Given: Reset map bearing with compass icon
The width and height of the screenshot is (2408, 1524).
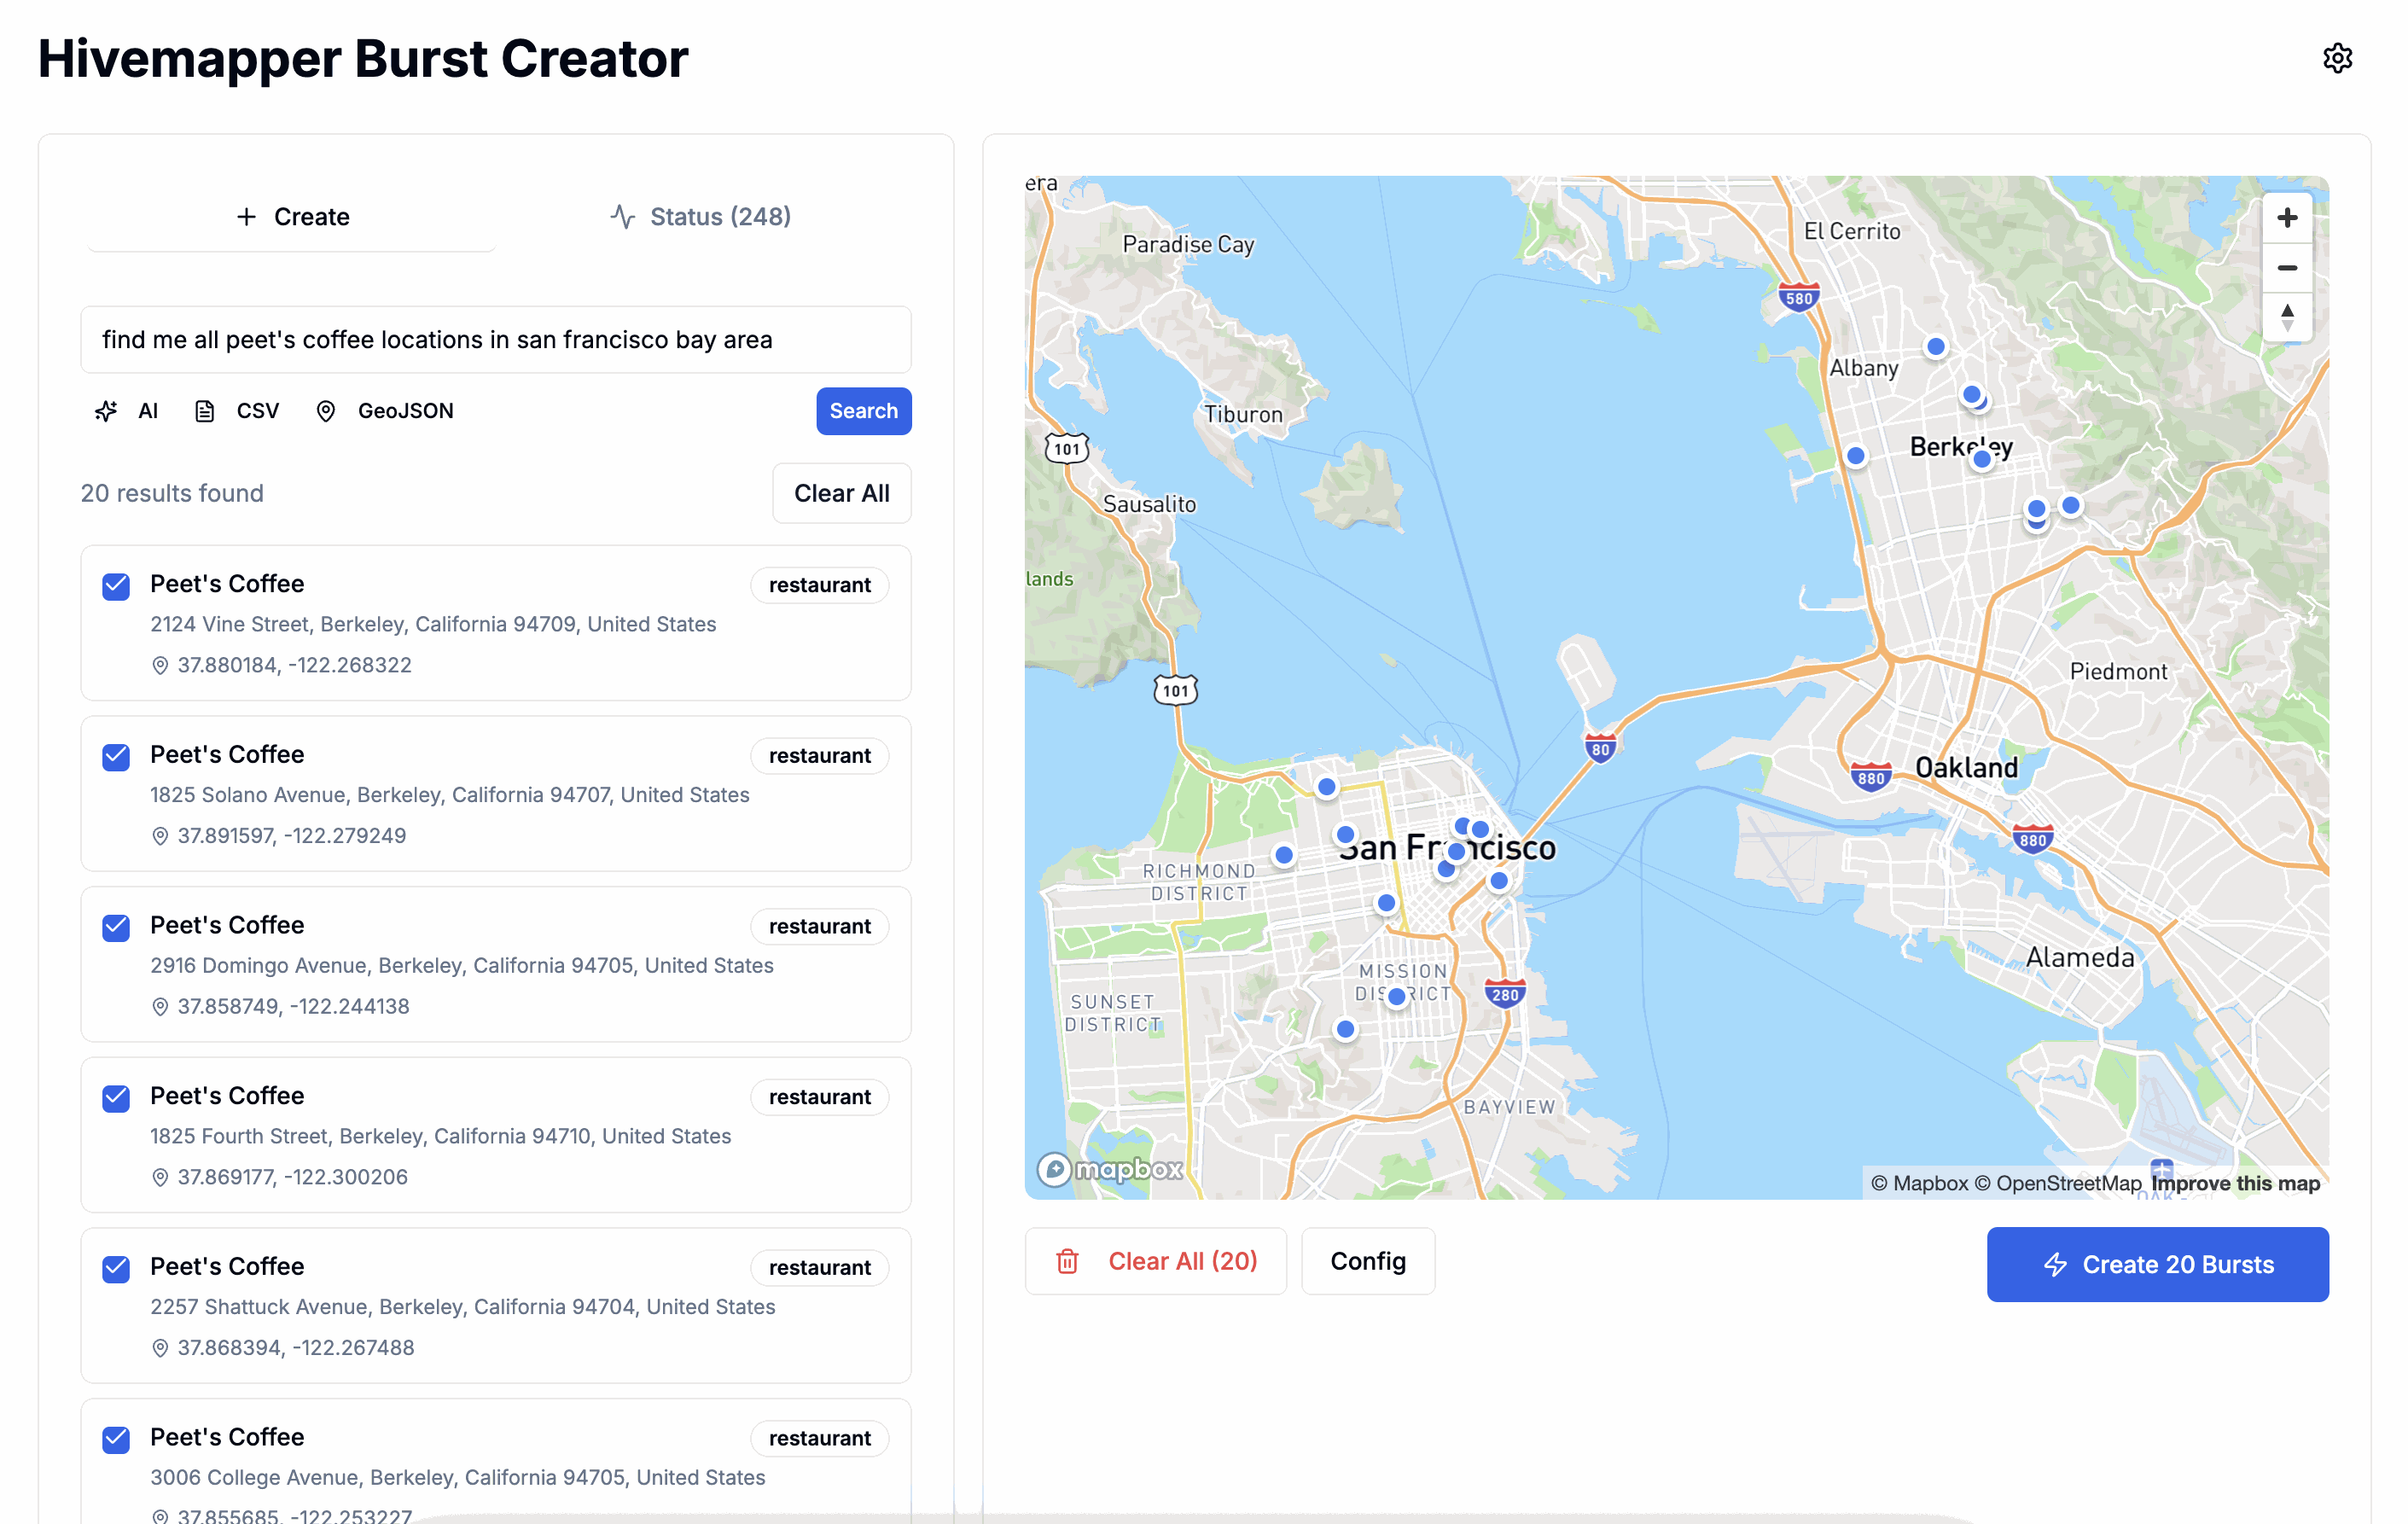Looking at the screenshot, I should 2286,318.
